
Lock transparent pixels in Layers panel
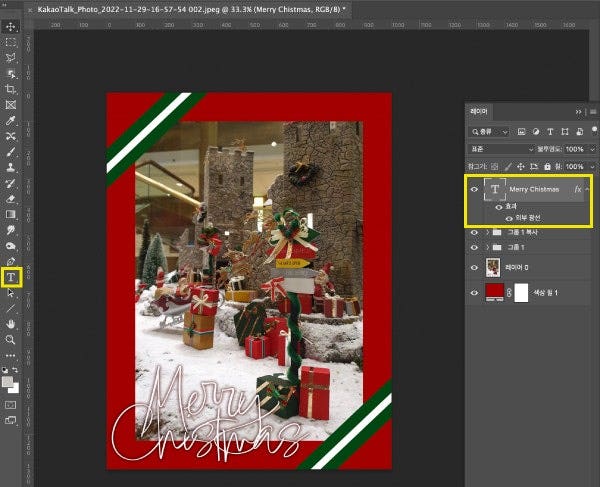click(495, 166)
